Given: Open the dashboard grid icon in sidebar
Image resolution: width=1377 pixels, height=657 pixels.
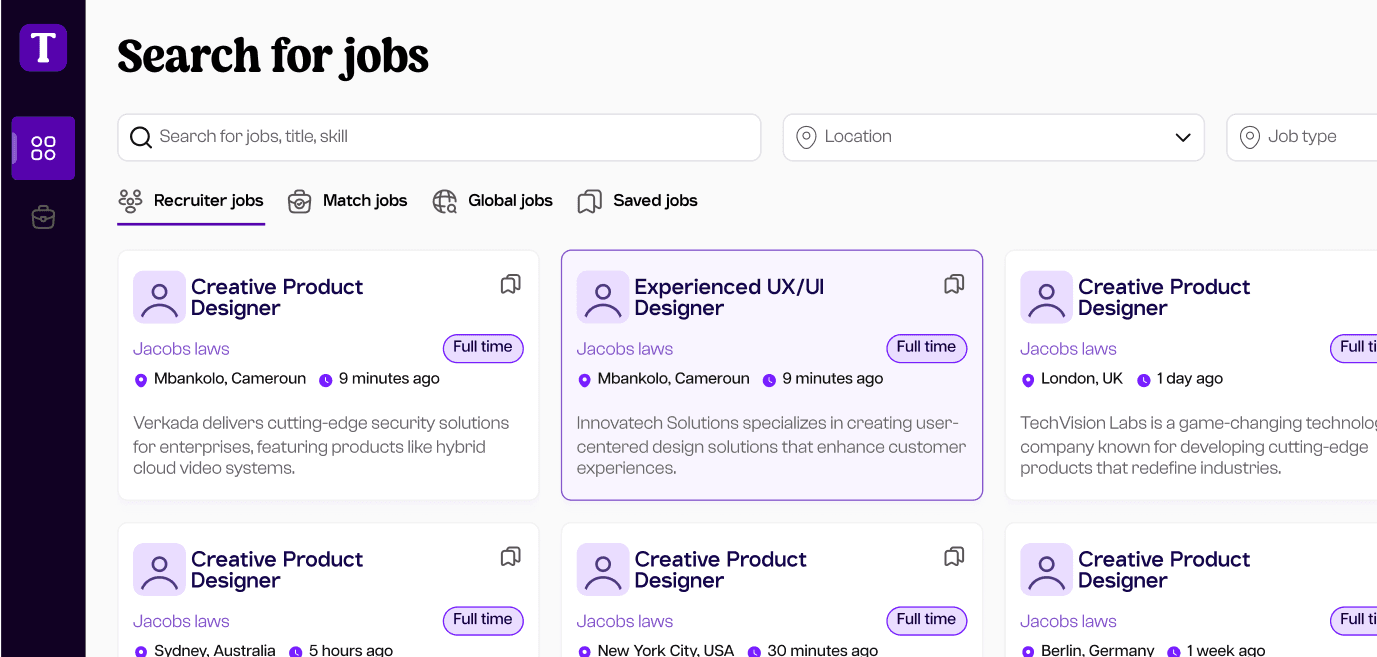Looking at the screenshot, I should coord(43,148).
